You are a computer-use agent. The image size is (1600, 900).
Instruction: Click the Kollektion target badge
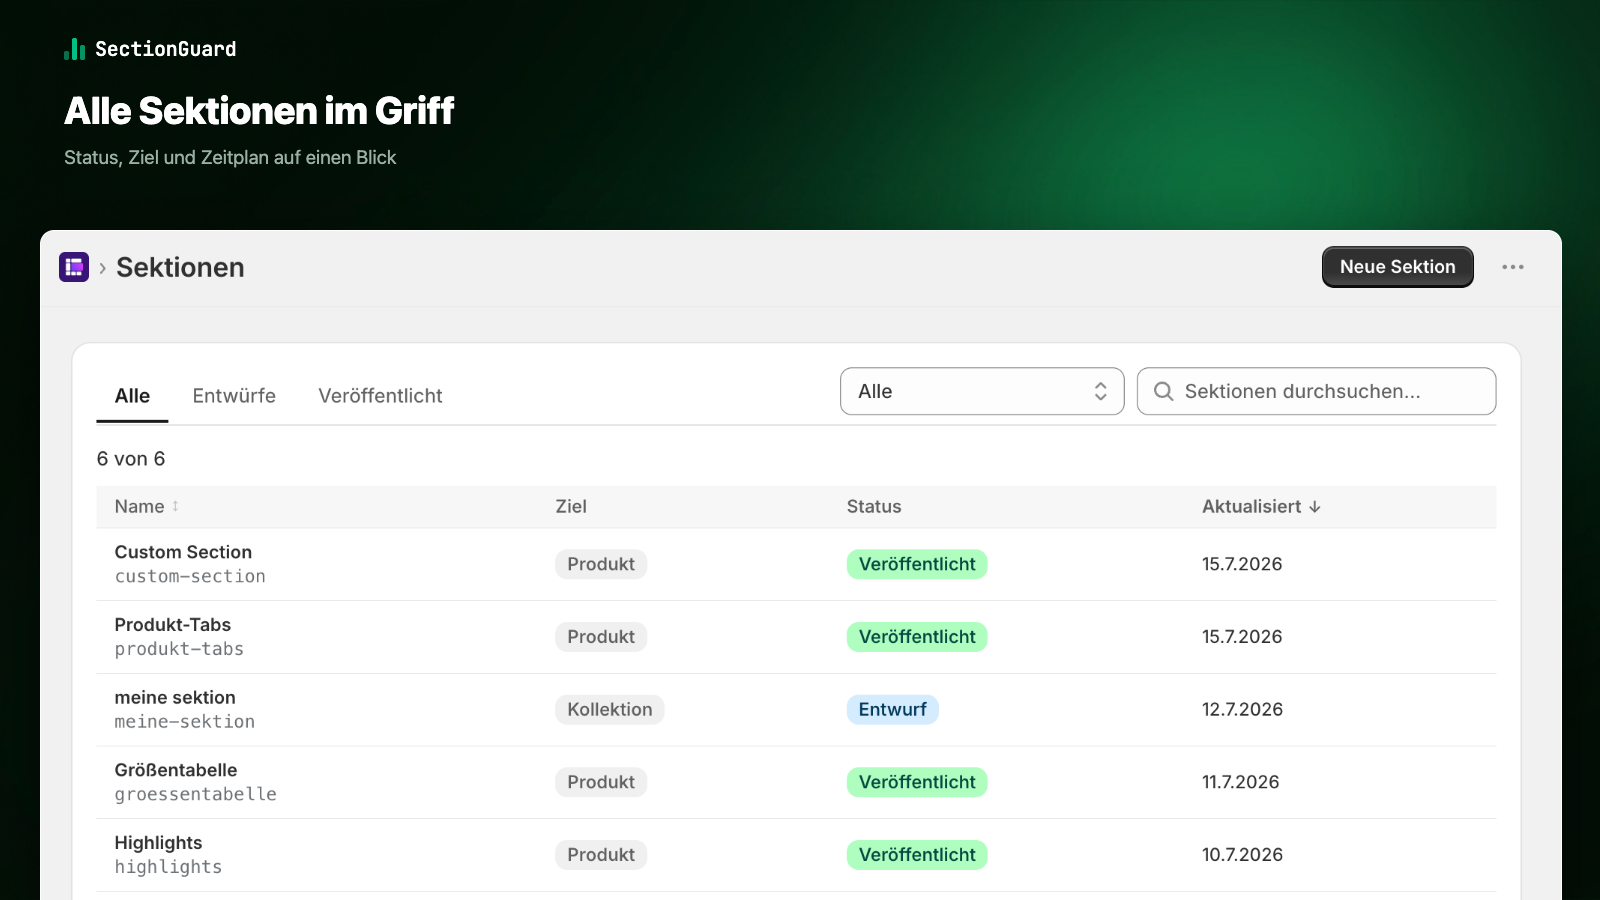(x=610, y=709)
